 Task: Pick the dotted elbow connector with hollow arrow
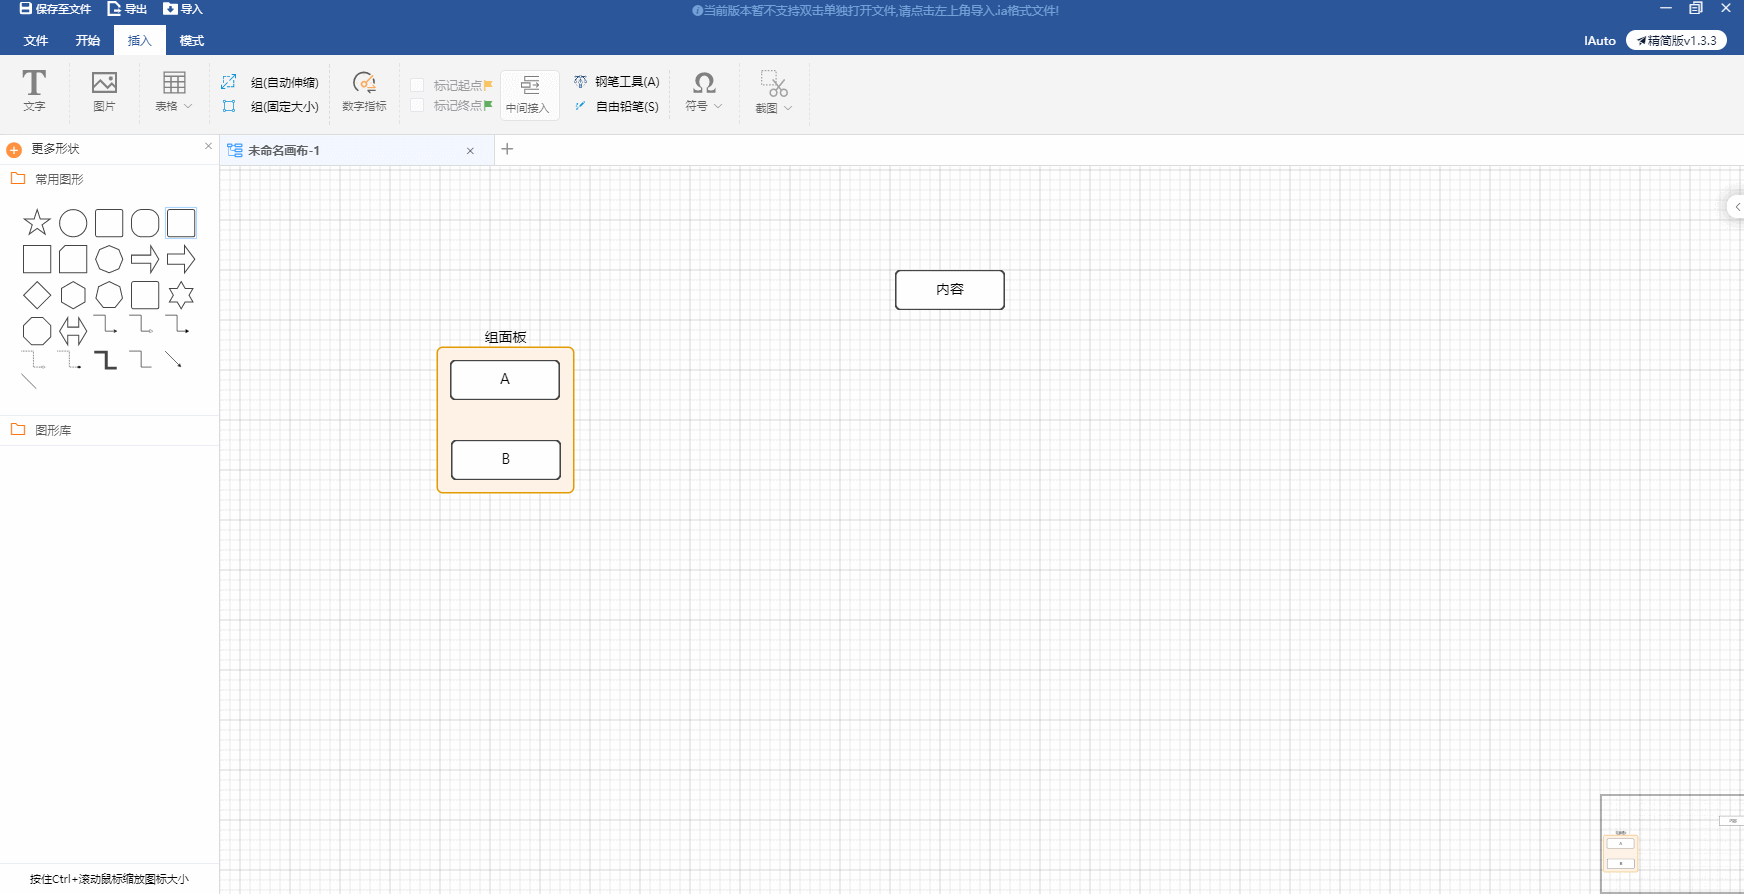(x=34, y=360)
